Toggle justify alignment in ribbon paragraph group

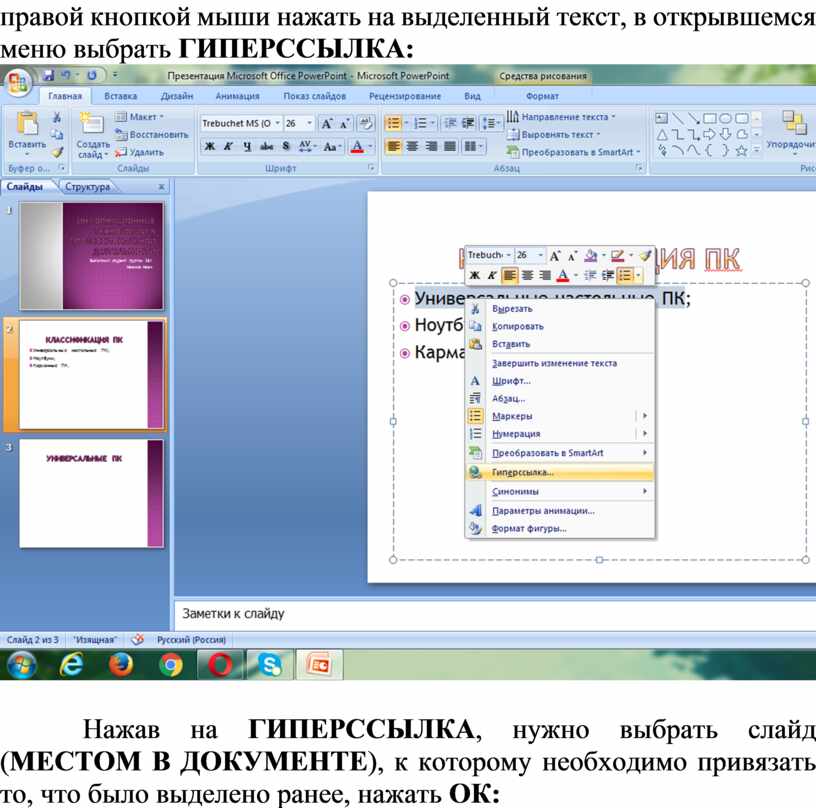click(x=450, y=147)
